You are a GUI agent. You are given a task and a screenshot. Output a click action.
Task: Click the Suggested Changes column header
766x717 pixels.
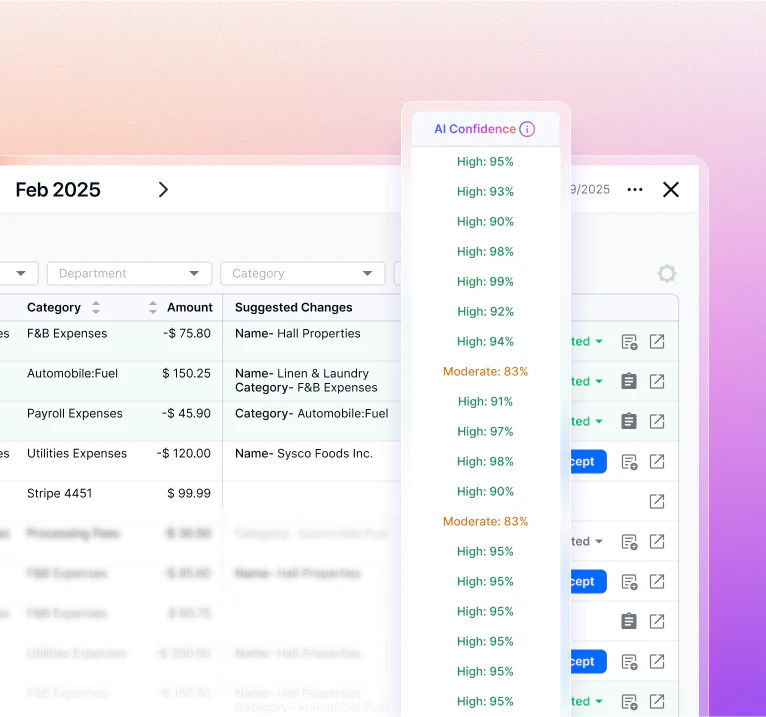(294, 308)
